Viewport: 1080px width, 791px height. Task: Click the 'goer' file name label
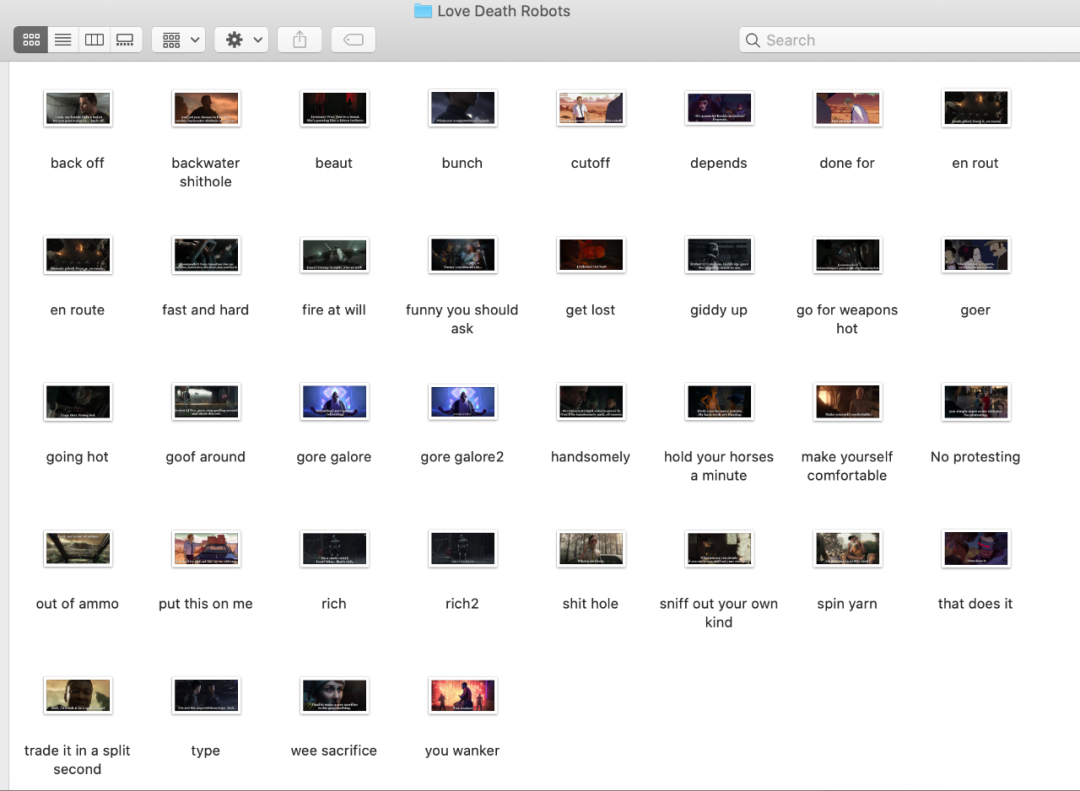click(x=975, y=311)
